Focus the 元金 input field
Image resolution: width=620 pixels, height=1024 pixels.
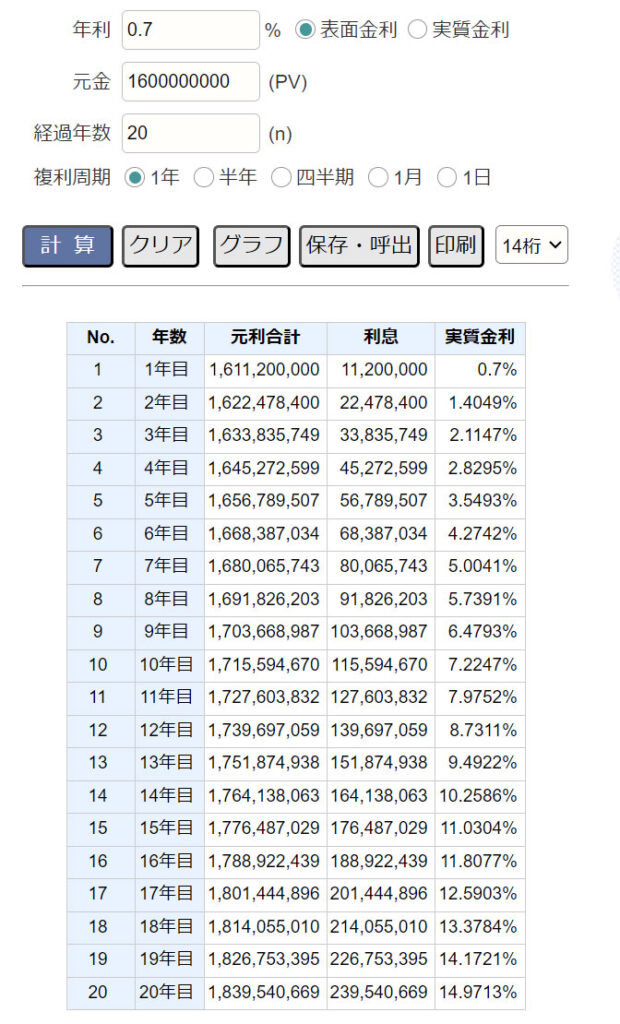click(191, 82)
